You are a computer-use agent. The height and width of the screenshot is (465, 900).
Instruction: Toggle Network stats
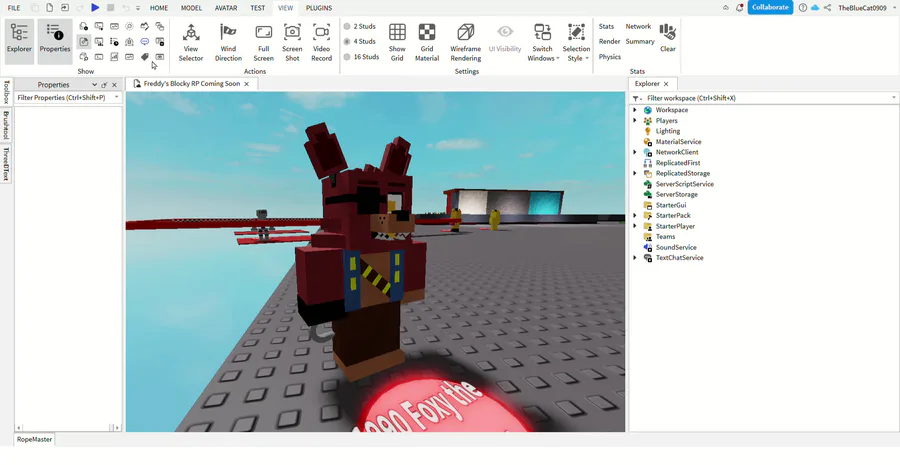click(638, 26)
